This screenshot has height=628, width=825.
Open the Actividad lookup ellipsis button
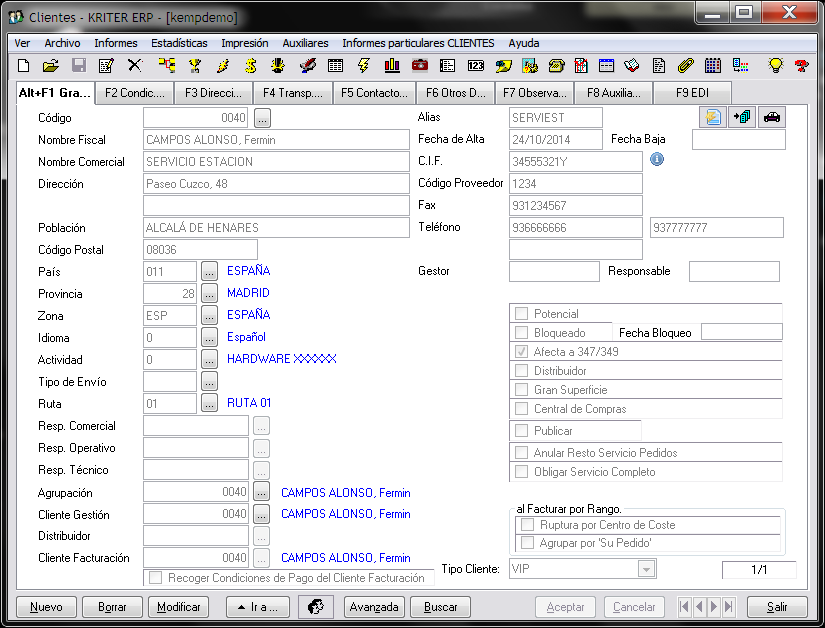point(209,360)
